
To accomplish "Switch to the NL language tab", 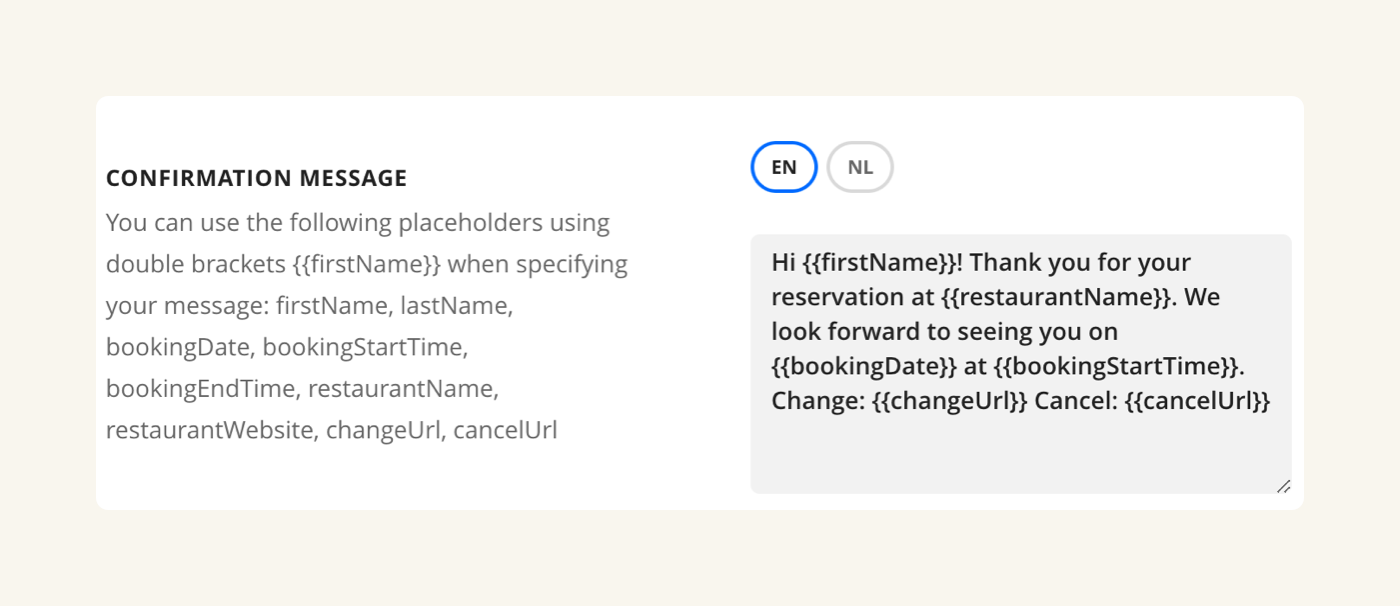I will pyautogui.click(x=860, y=167).
